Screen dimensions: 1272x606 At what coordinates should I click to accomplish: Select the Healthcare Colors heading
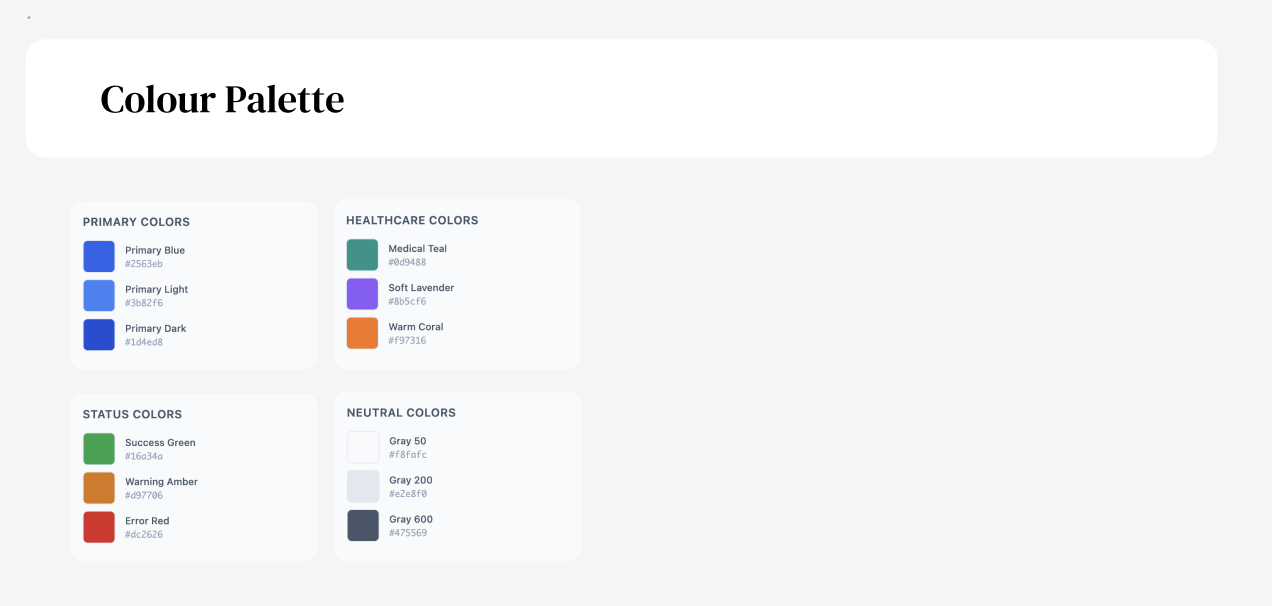tap(412, 220)
